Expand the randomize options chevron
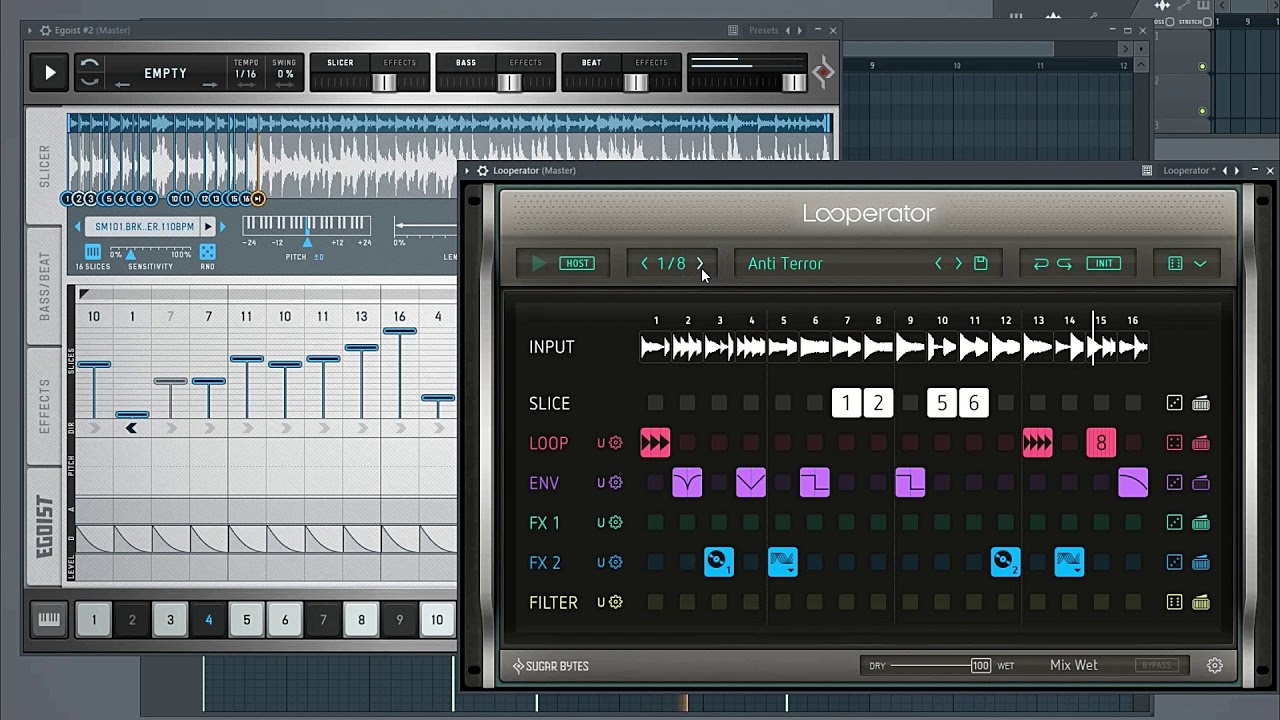1280x720 pixels. click(x=1200, y=263)
